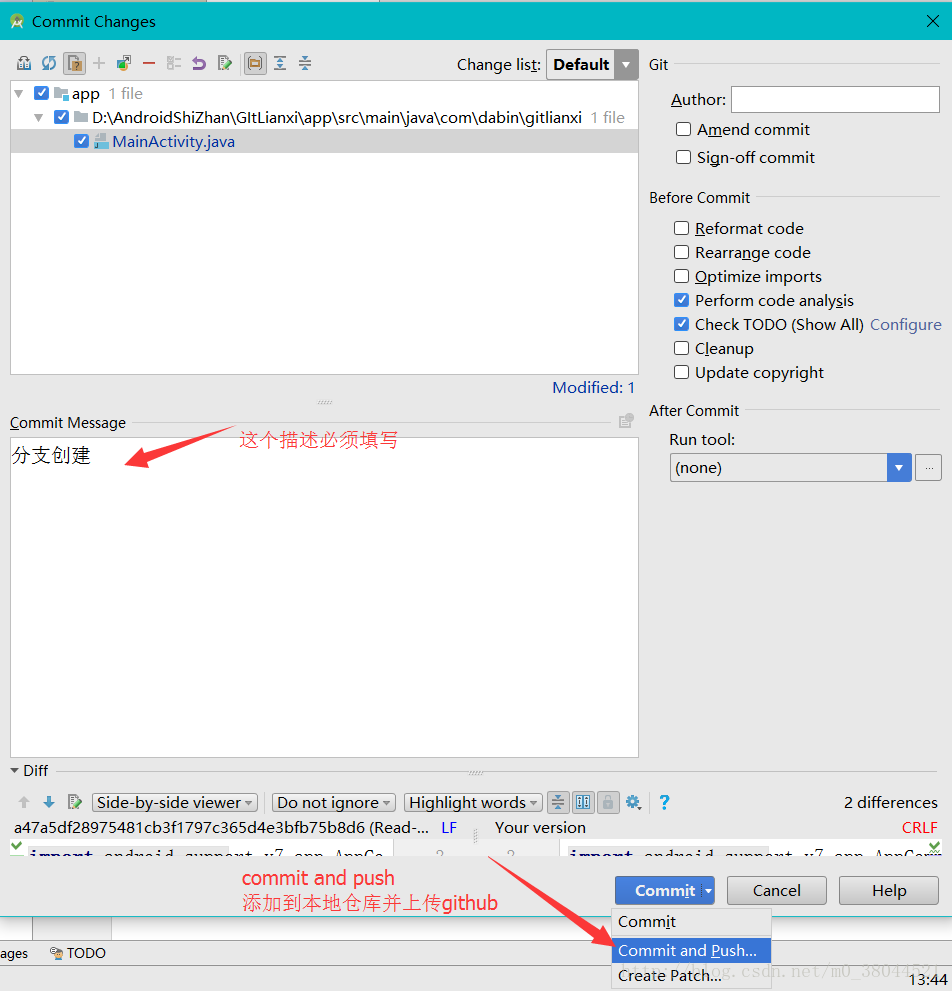
Task: Enable the Reformat code checkbox
Action: (681, 228)
